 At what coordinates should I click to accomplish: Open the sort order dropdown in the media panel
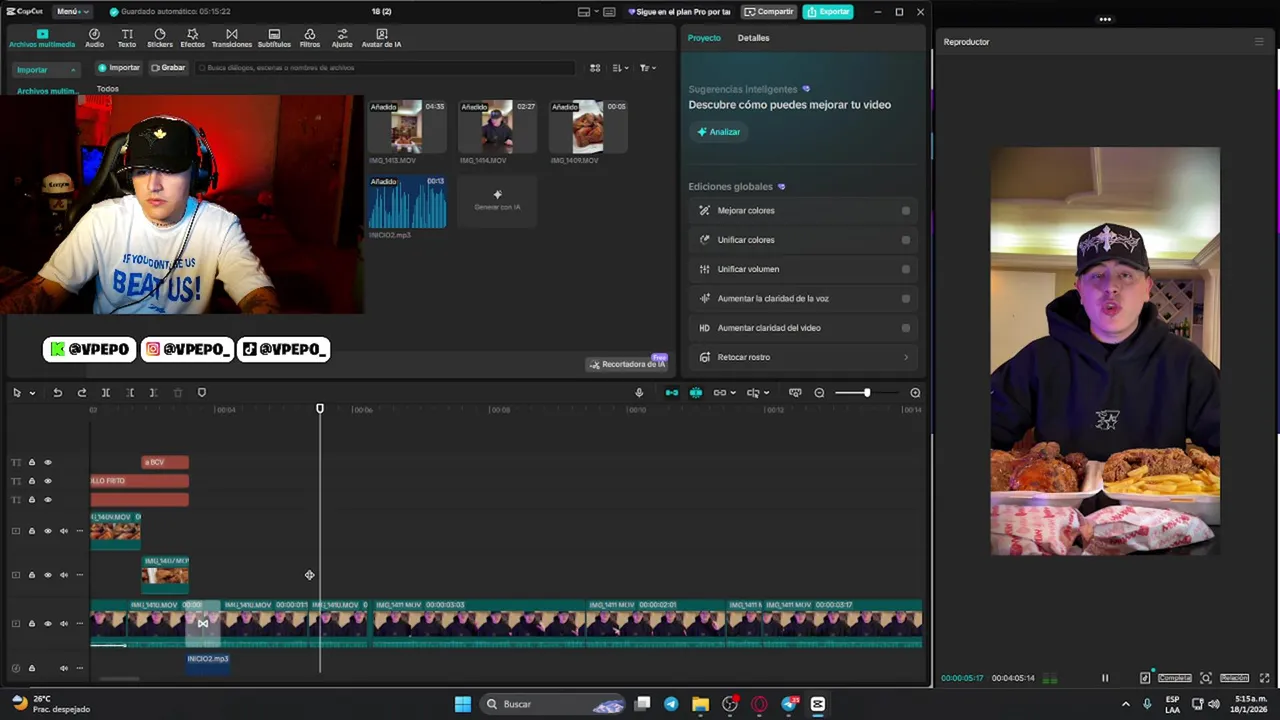tap(620, 68)
